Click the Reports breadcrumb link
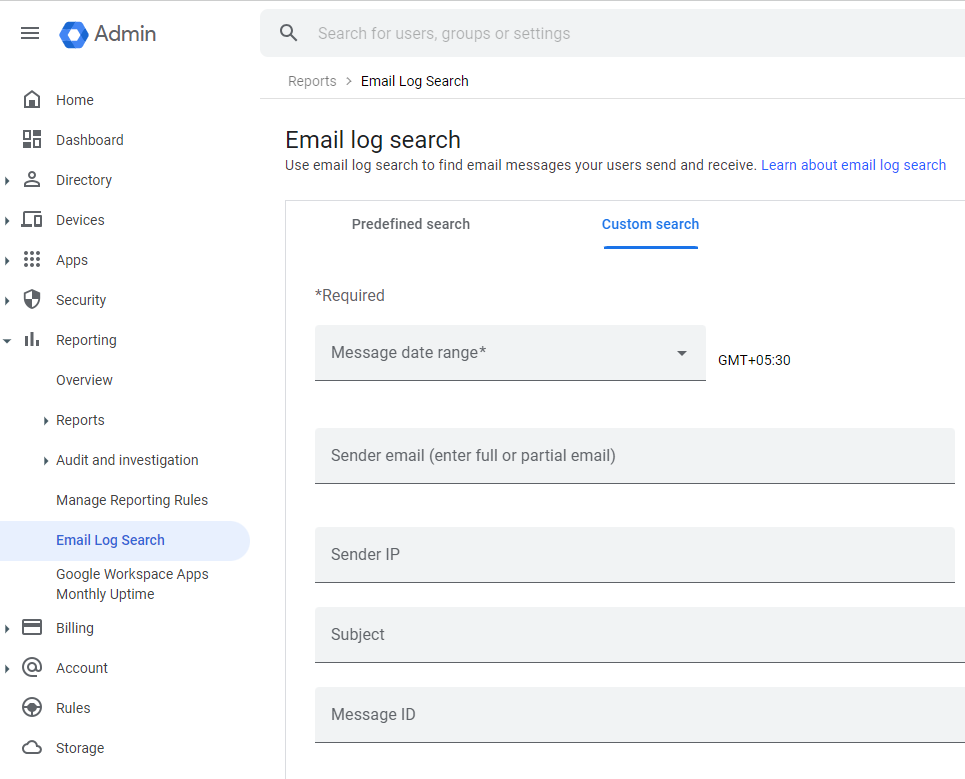Image resolution: width=965 pixels, height=779 pixels. coord(312,81)
